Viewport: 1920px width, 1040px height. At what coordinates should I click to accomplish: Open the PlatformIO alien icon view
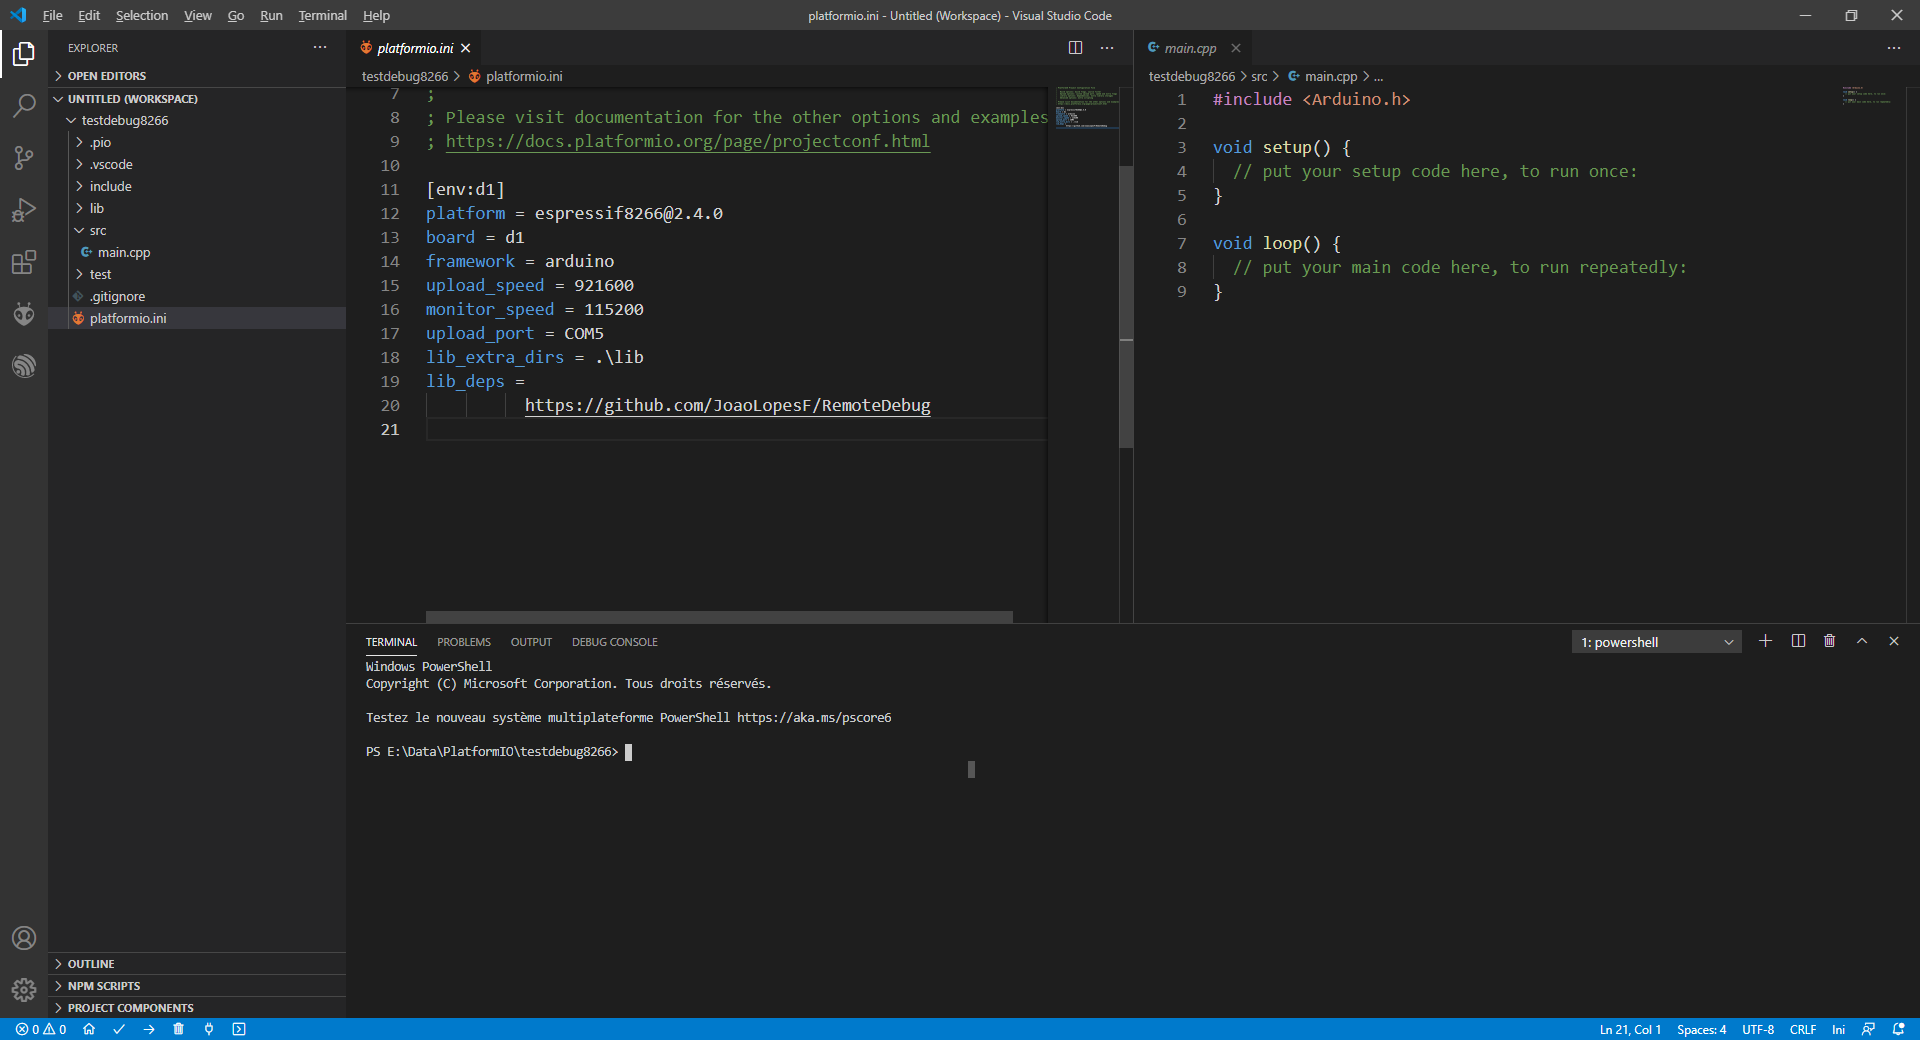coord(24,314)
